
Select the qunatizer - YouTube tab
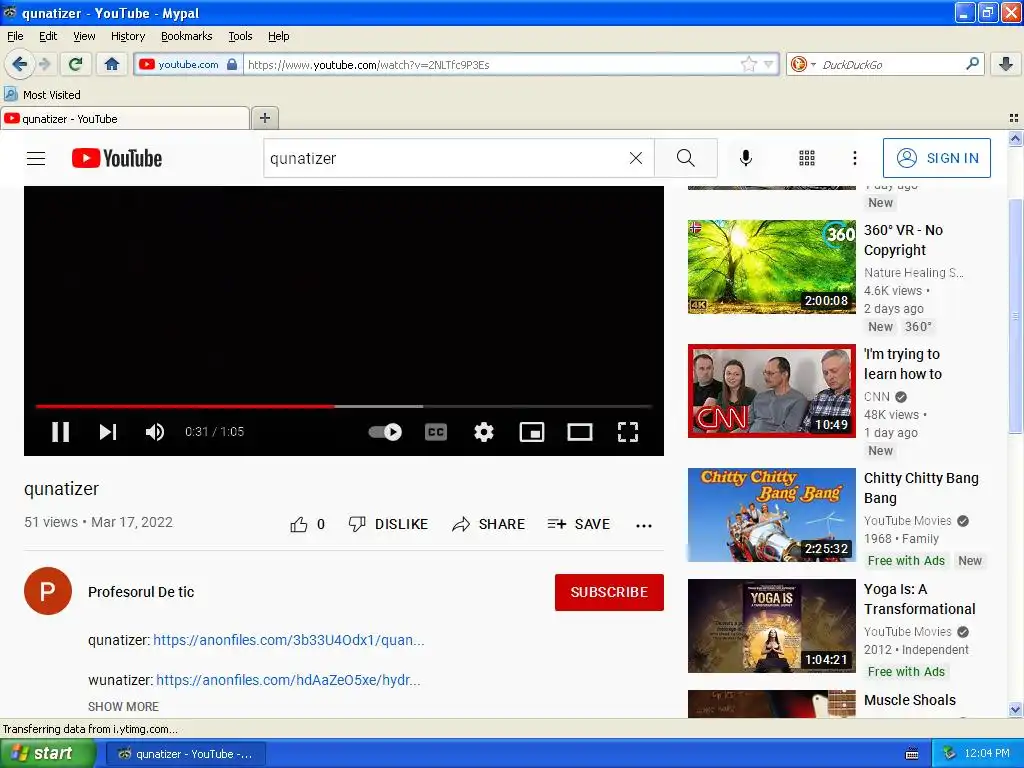[125, 119]
